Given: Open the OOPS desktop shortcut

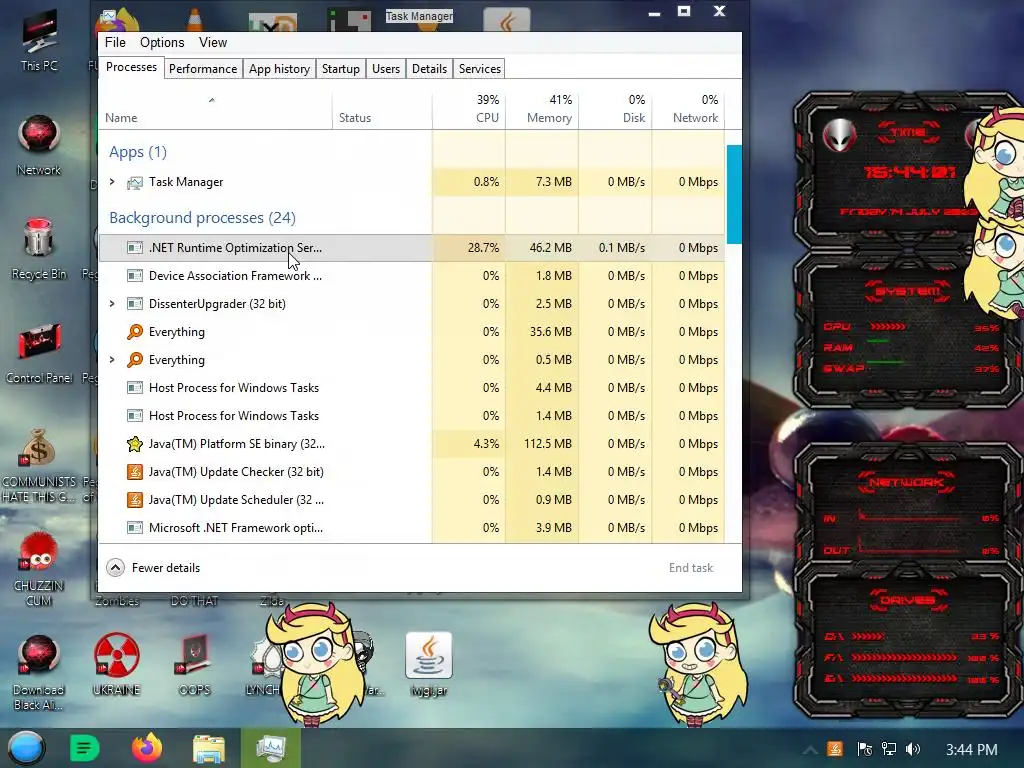Looking at the screenshot, I should tap(195, 664).
